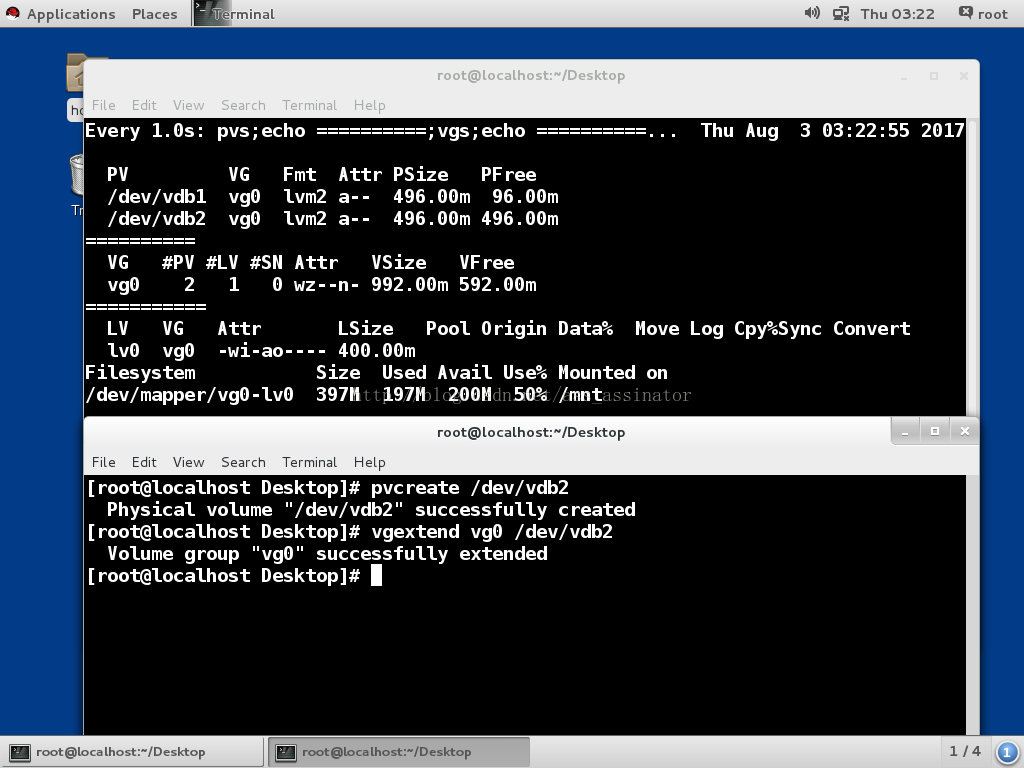
Task: Click 'vgextend vg0 /dev/vdb2' command text
Action: click(x=492, y=532)
